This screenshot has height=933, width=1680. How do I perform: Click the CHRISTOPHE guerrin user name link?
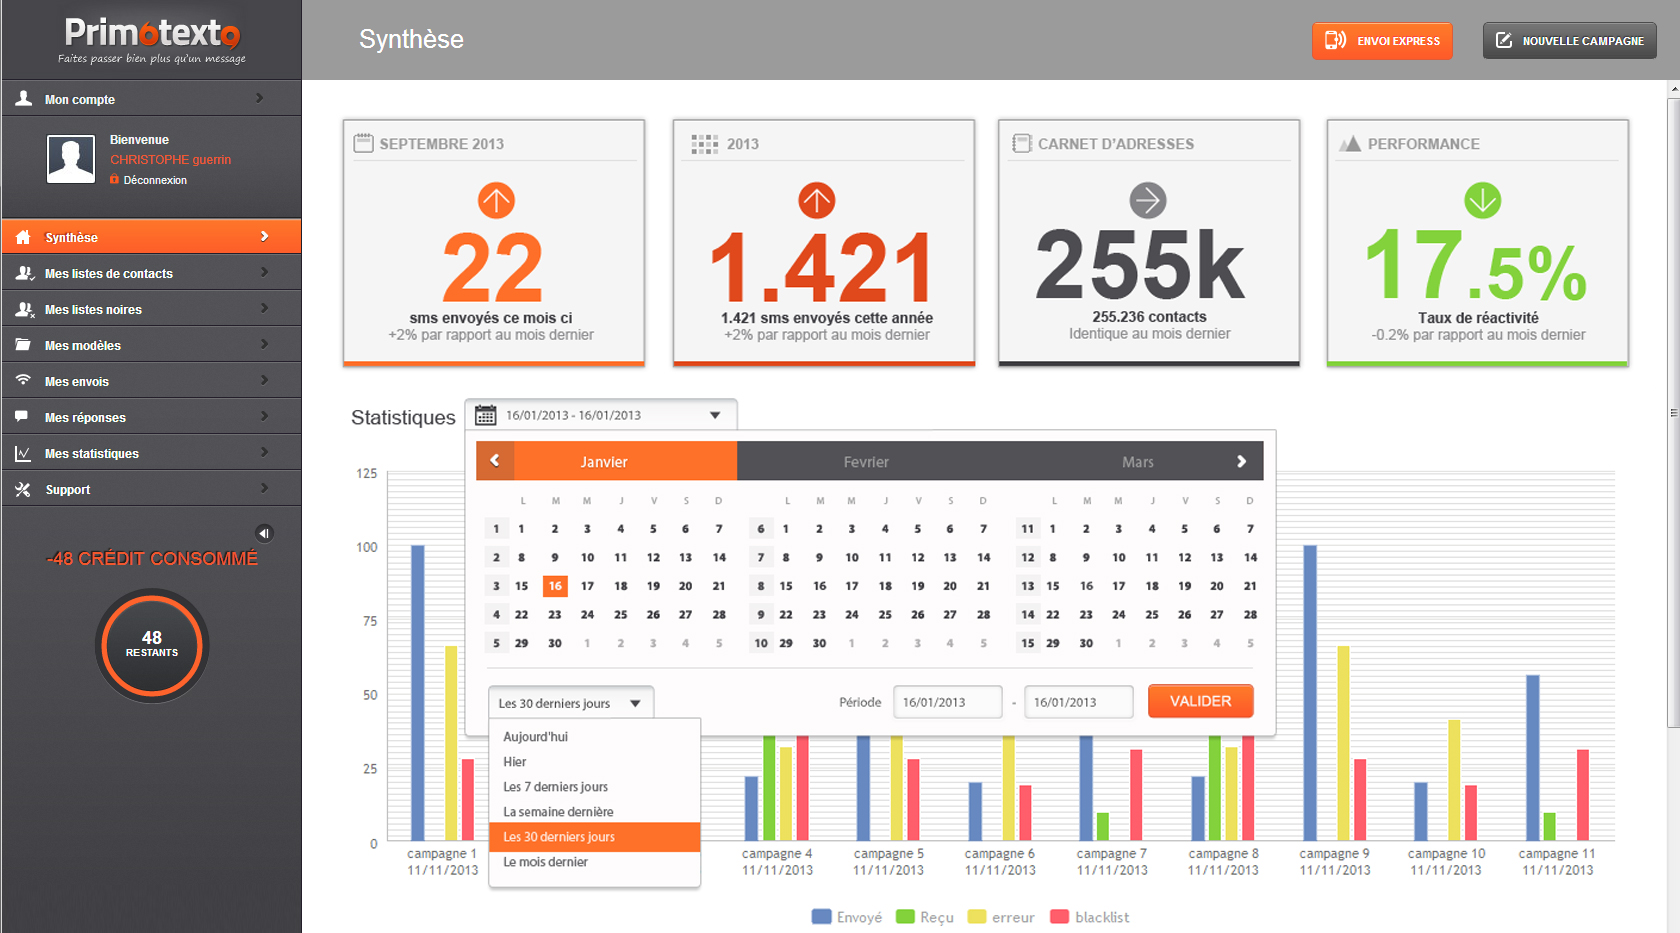pyautogui.click(x=170, y=159)
